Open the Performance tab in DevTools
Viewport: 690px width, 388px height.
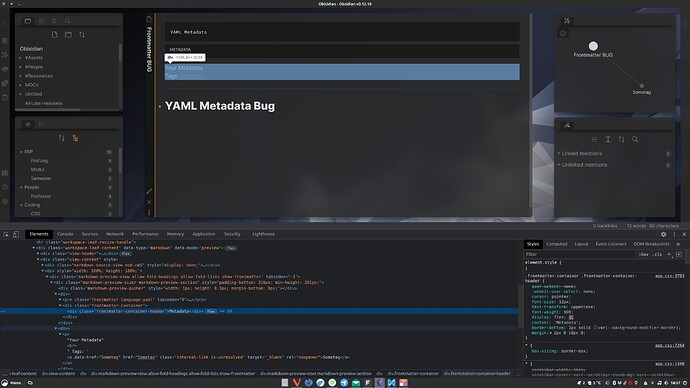[x=145, y=234]
